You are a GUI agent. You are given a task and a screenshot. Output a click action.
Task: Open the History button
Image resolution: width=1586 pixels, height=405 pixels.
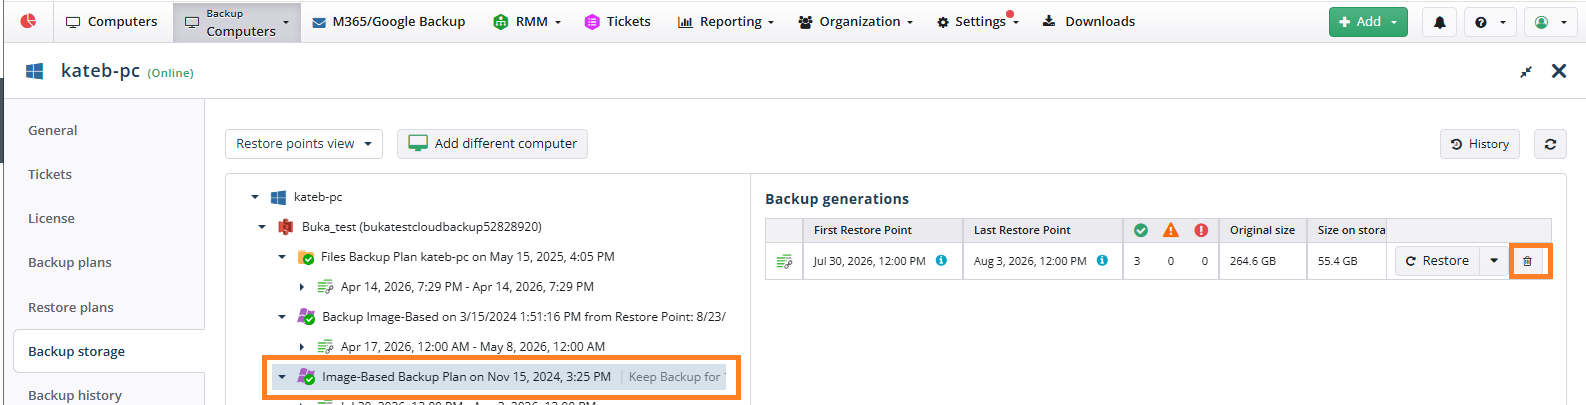tap(1480, 144)
